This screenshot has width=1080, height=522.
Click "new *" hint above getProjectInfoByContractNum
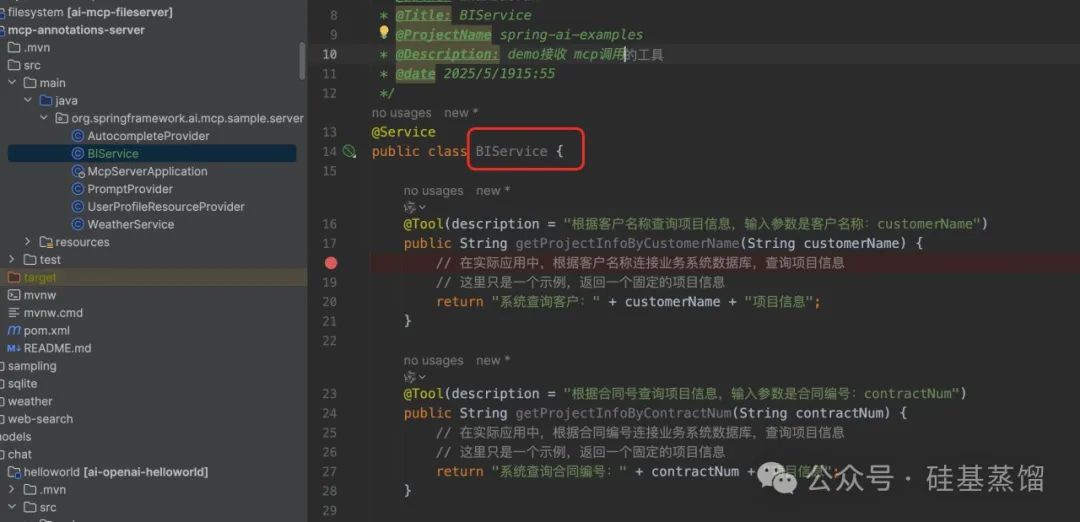point(492,361)
